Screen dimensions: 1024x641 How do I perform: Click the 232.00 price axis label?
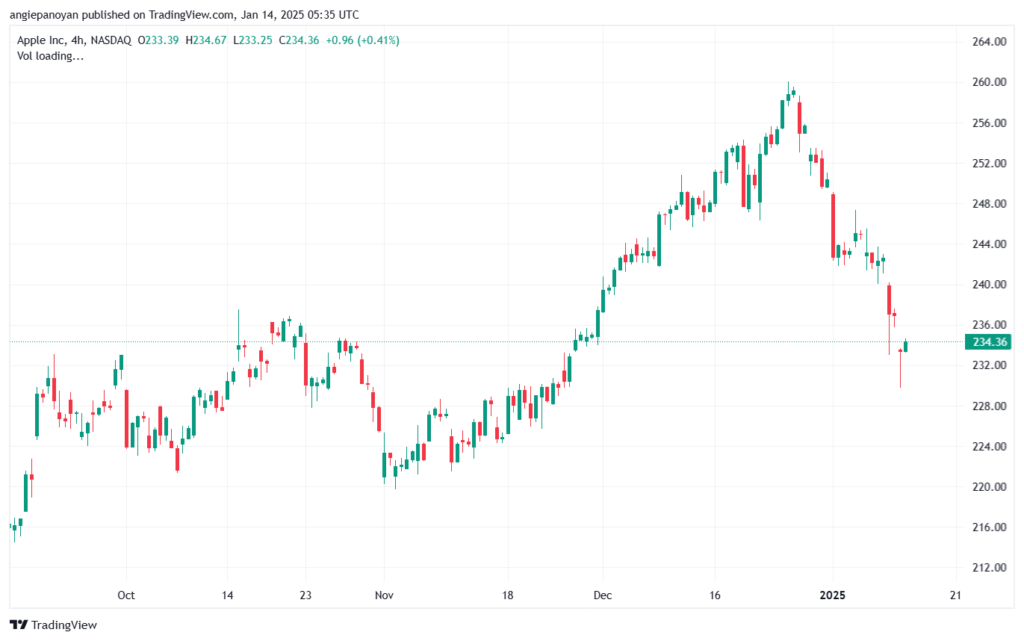[989, 366]
